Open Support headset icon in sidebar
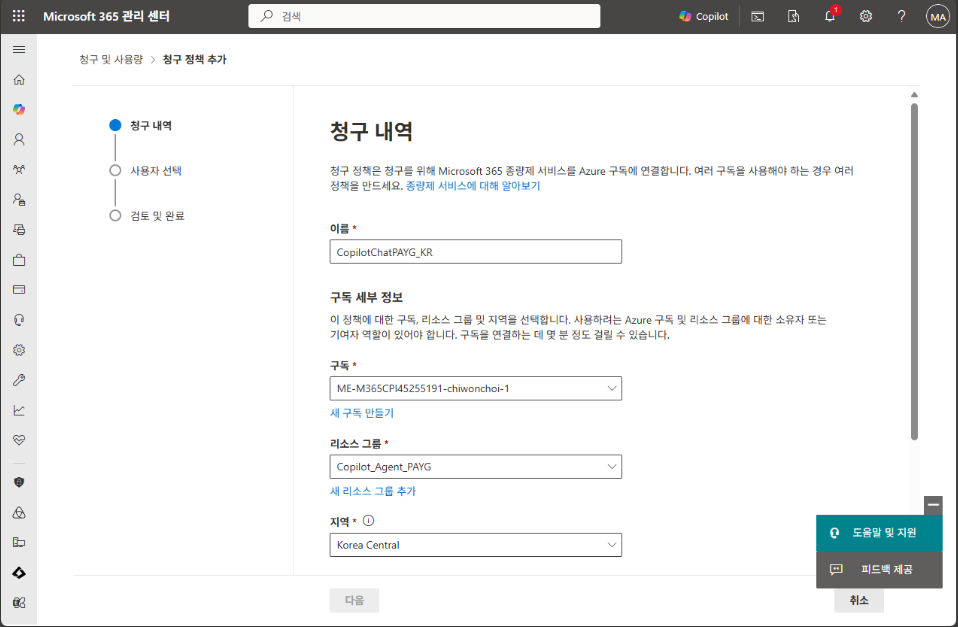Image resolution: width=958 pixels, height=627 pixels. (19, 320)
